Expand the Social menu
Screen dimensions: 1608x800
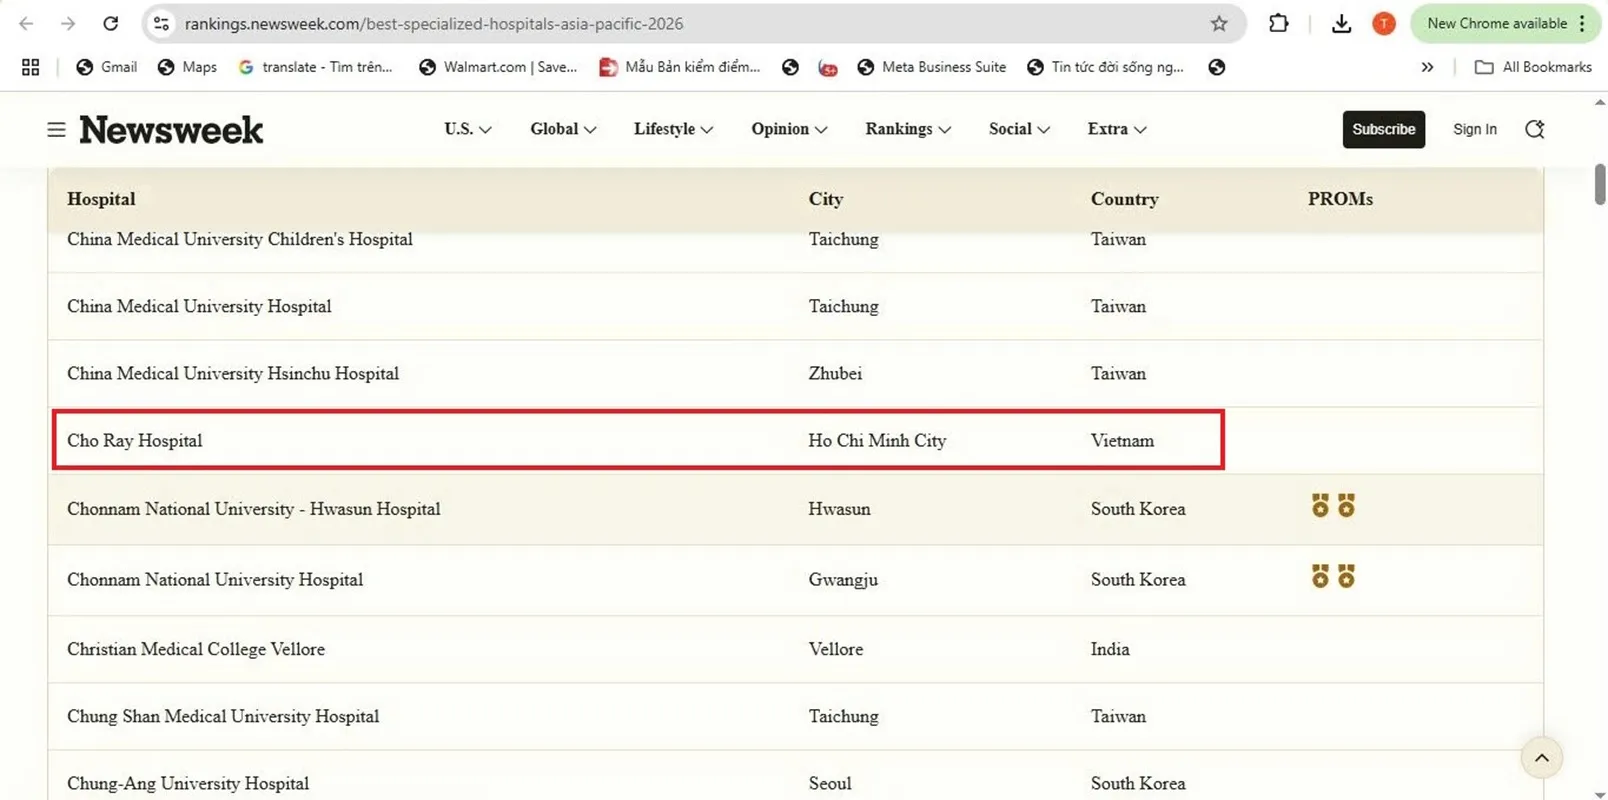click(x=1019, y=129)
